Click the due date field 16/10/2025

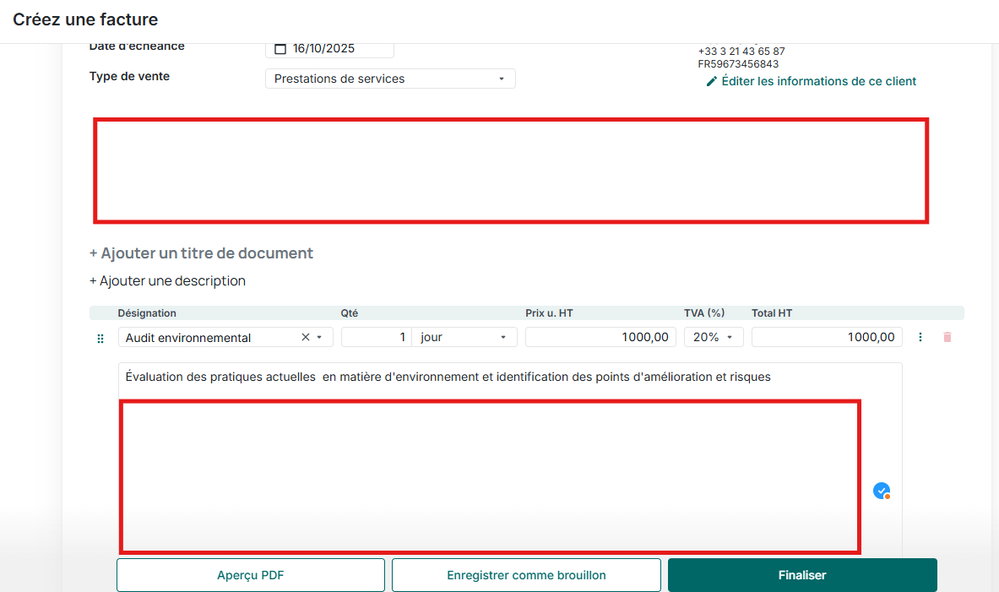(x=329, y=49)
